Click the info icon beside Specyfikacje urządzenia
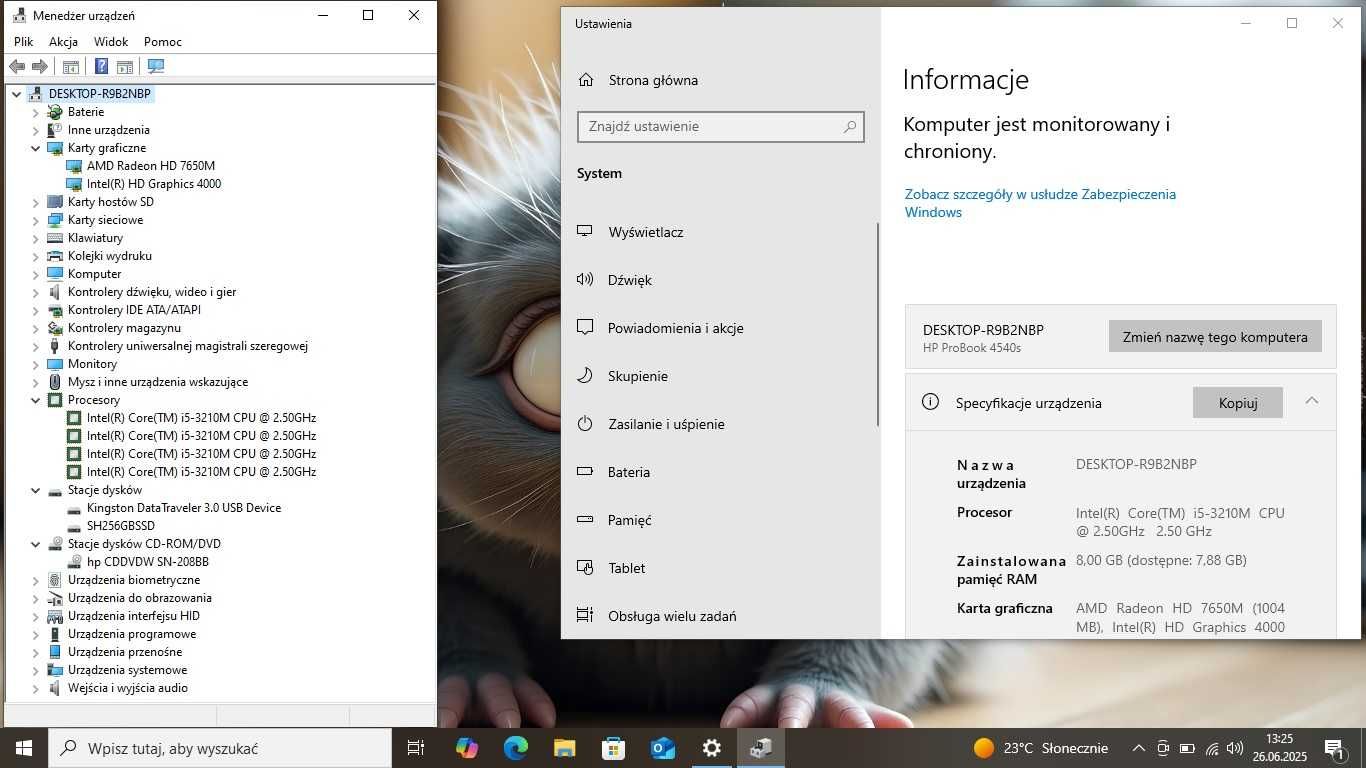Viewport: 1366px width, 768px height. point(930,402)
